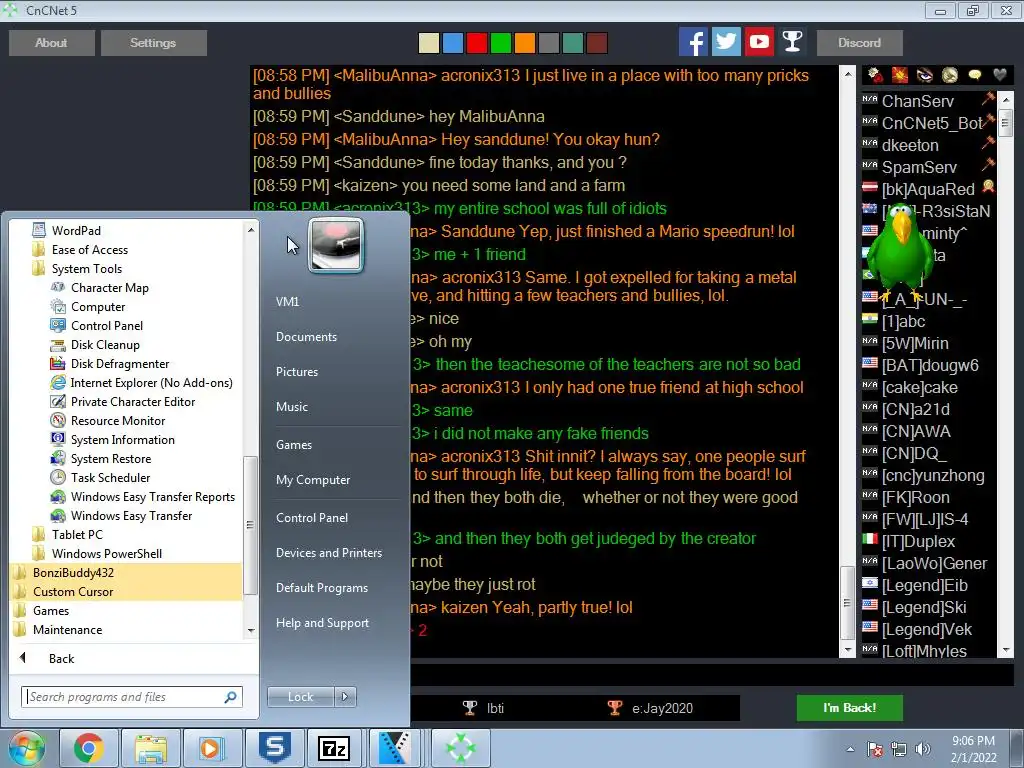Pick the dark red chat color swatch
The width and height of the screenshot is (1024, 768).
597,43
